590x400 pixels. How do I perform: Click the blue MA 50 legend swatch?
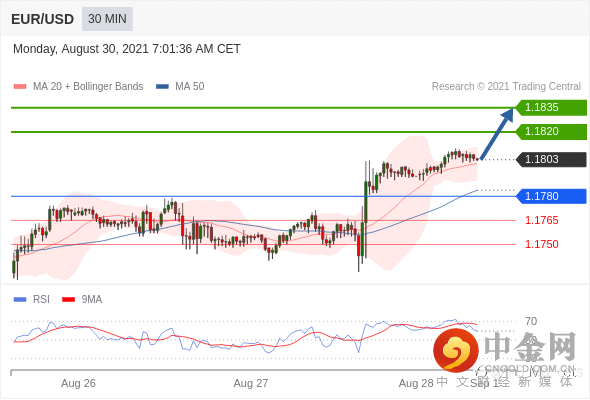[162, 87]
